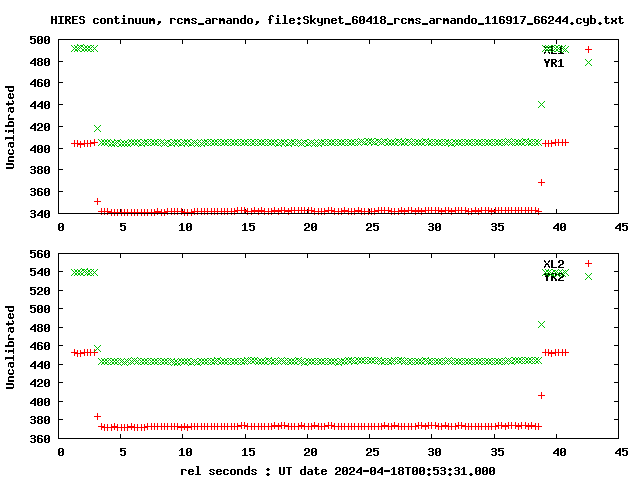640x480 pixels.
Task: Click the lone XL2 point near value 383
Action: [97, 416]
